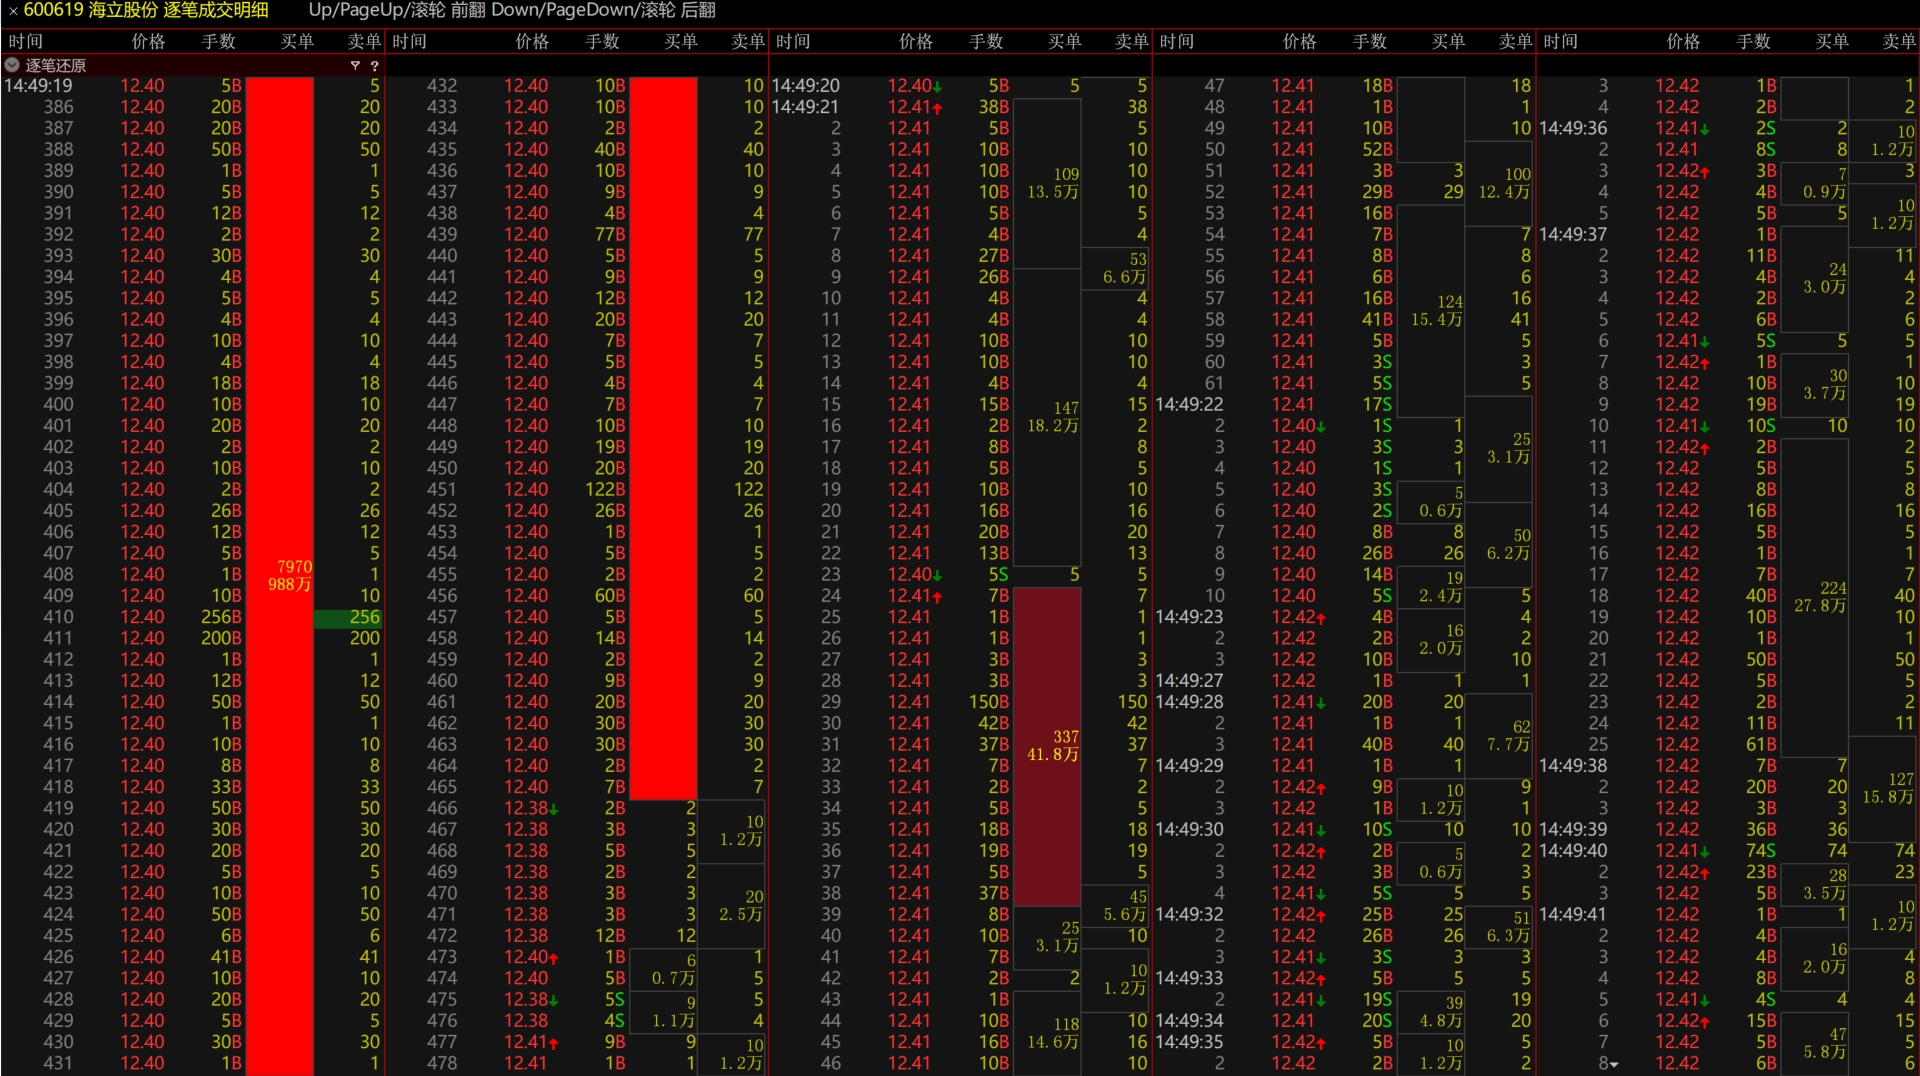Click the 224 27.8万 buy order box
Screen dimensions: 1920x1076
[x=1815, y=597]
